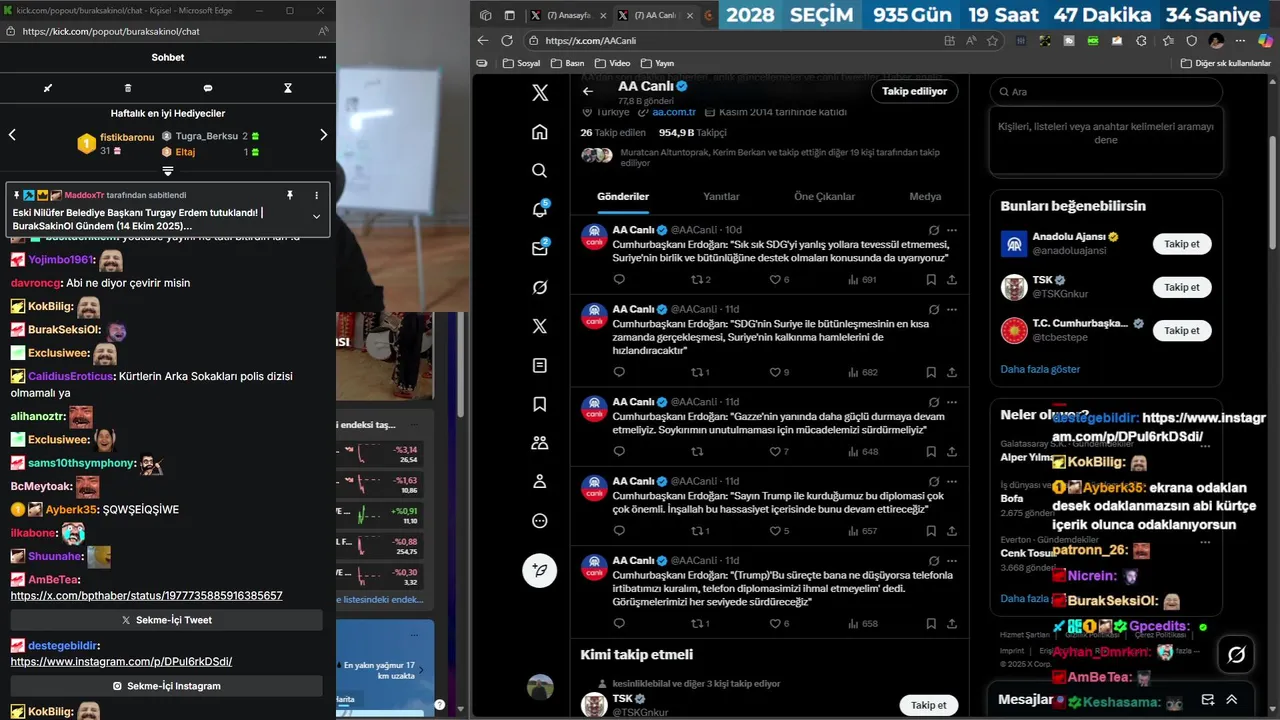Open Grok from the X sidebar

pos(540,287)
